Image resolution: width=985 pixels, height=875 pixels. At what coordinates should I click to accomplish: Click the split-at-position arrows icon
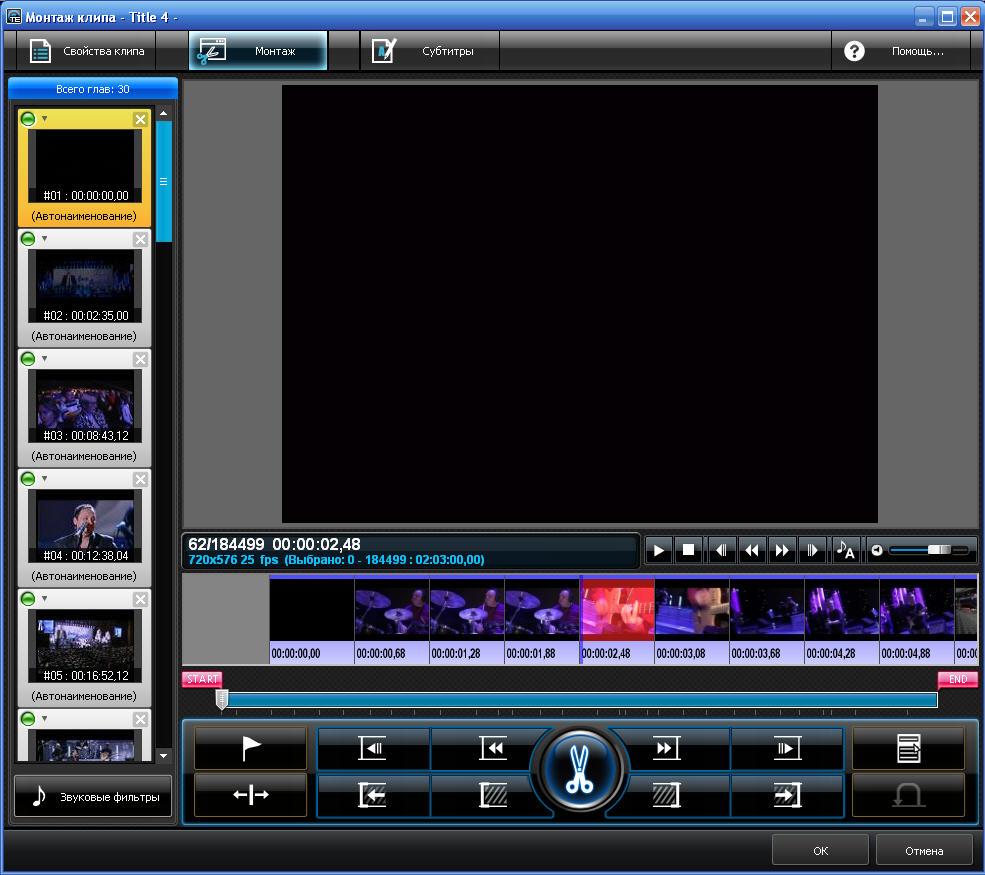[x=251, y=795]
